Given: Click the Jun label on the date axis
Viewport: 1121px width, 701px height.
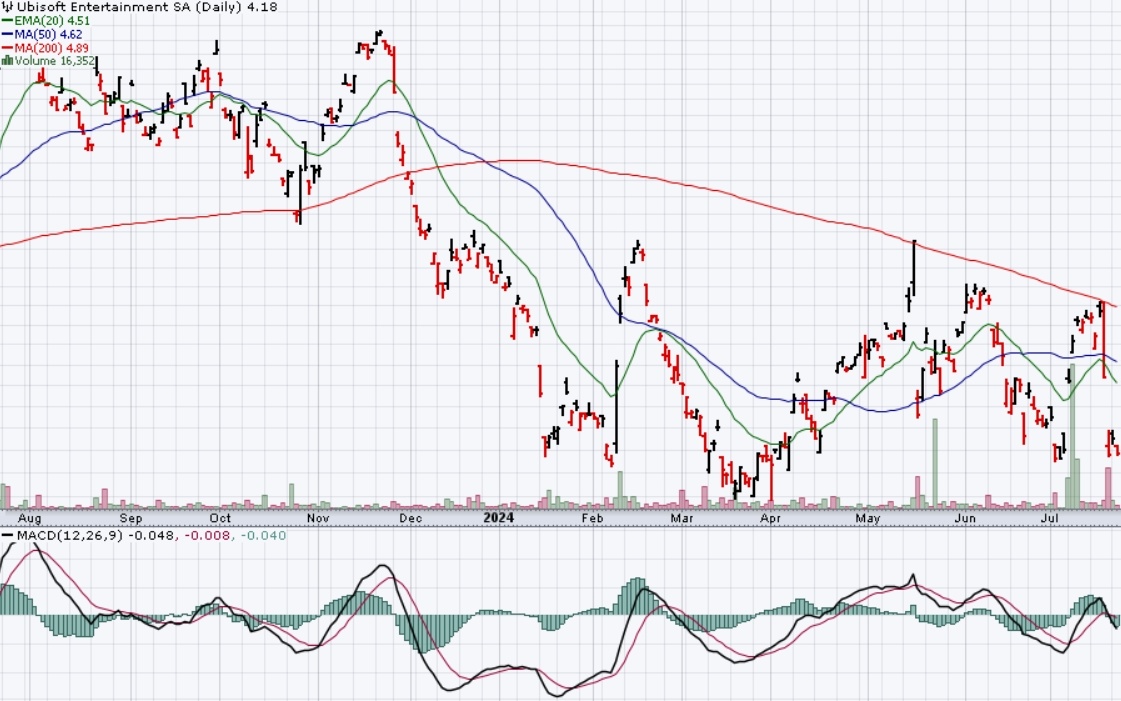Looking at the screenshot, I should click(965, 518).
